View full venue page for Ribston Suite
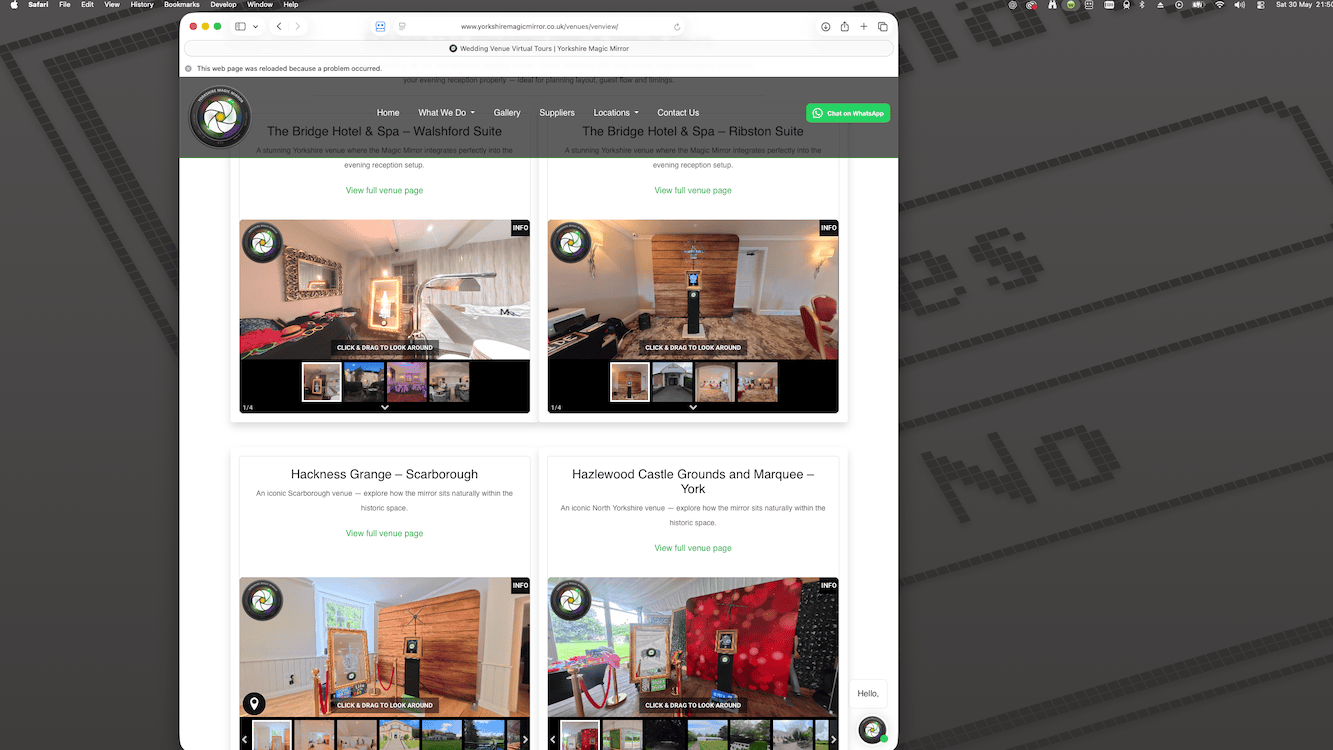This screenshot has width=1333, height=750. click(x=693, y=190)
